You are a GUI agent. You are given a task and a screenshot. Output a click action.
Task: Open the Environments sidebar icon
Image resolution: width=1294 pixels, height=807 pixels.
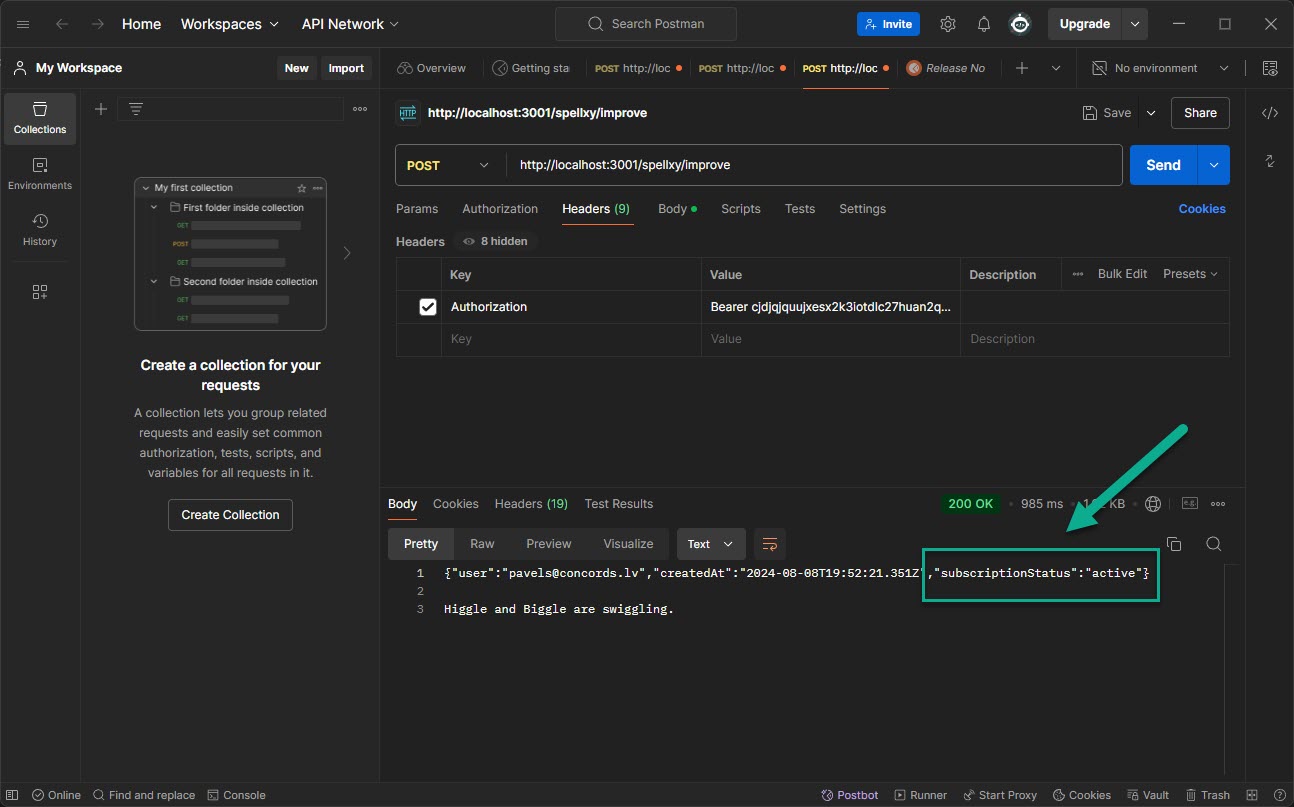40,174
